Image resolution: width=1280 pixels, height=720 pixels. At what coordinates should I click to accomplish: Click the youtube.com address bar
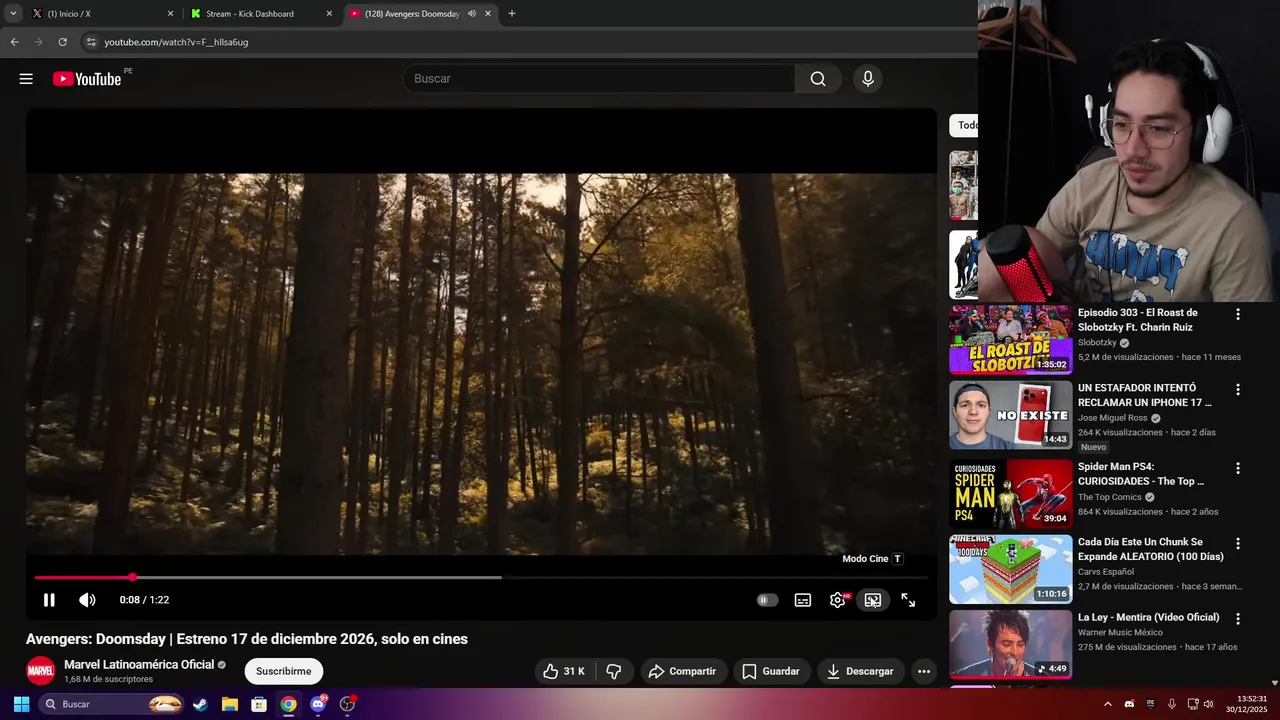(x=530, y=42)
